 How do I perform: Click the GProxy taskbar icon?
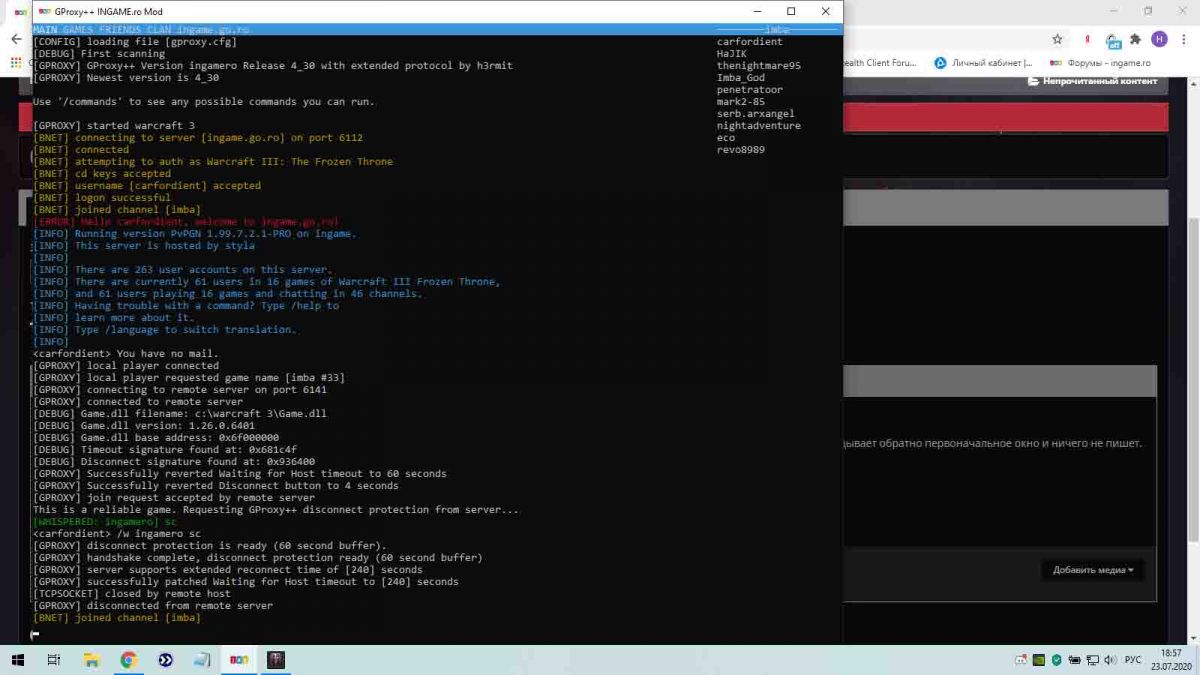[x=239, y=660]
